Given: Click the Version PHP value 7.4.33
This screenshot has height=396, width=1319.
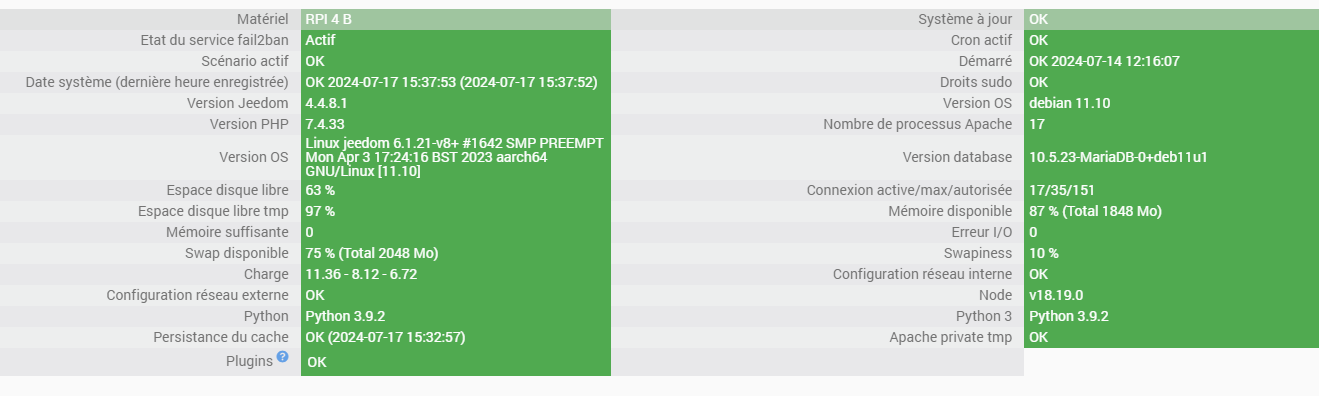Looking at the screenshot, I should [x=325, y=124].
